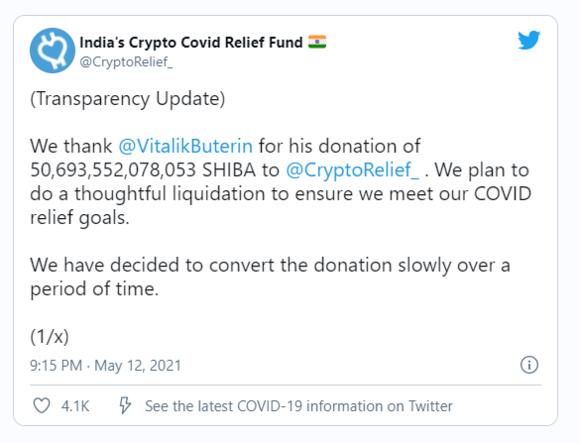Click the 50,693,552,078,053 SHIBA amount text

point(143,170)
